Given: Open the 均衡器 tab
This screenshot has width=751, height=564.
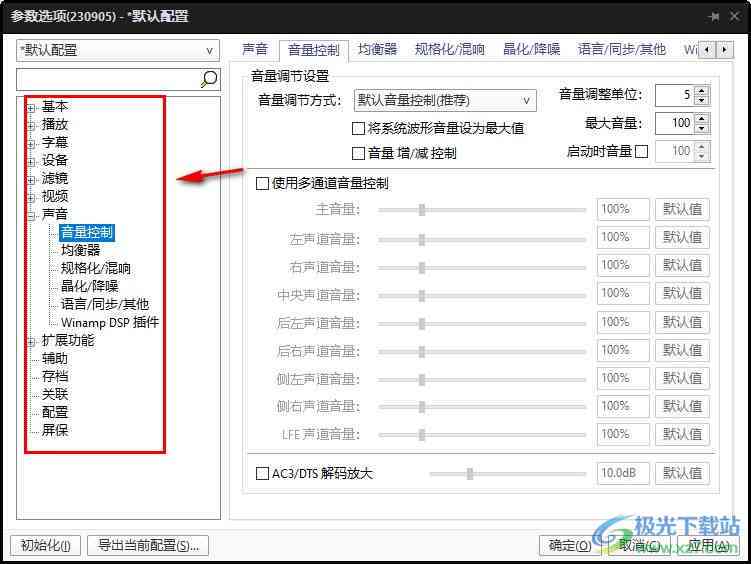Looking at the screenshot, I should (377, 49).
